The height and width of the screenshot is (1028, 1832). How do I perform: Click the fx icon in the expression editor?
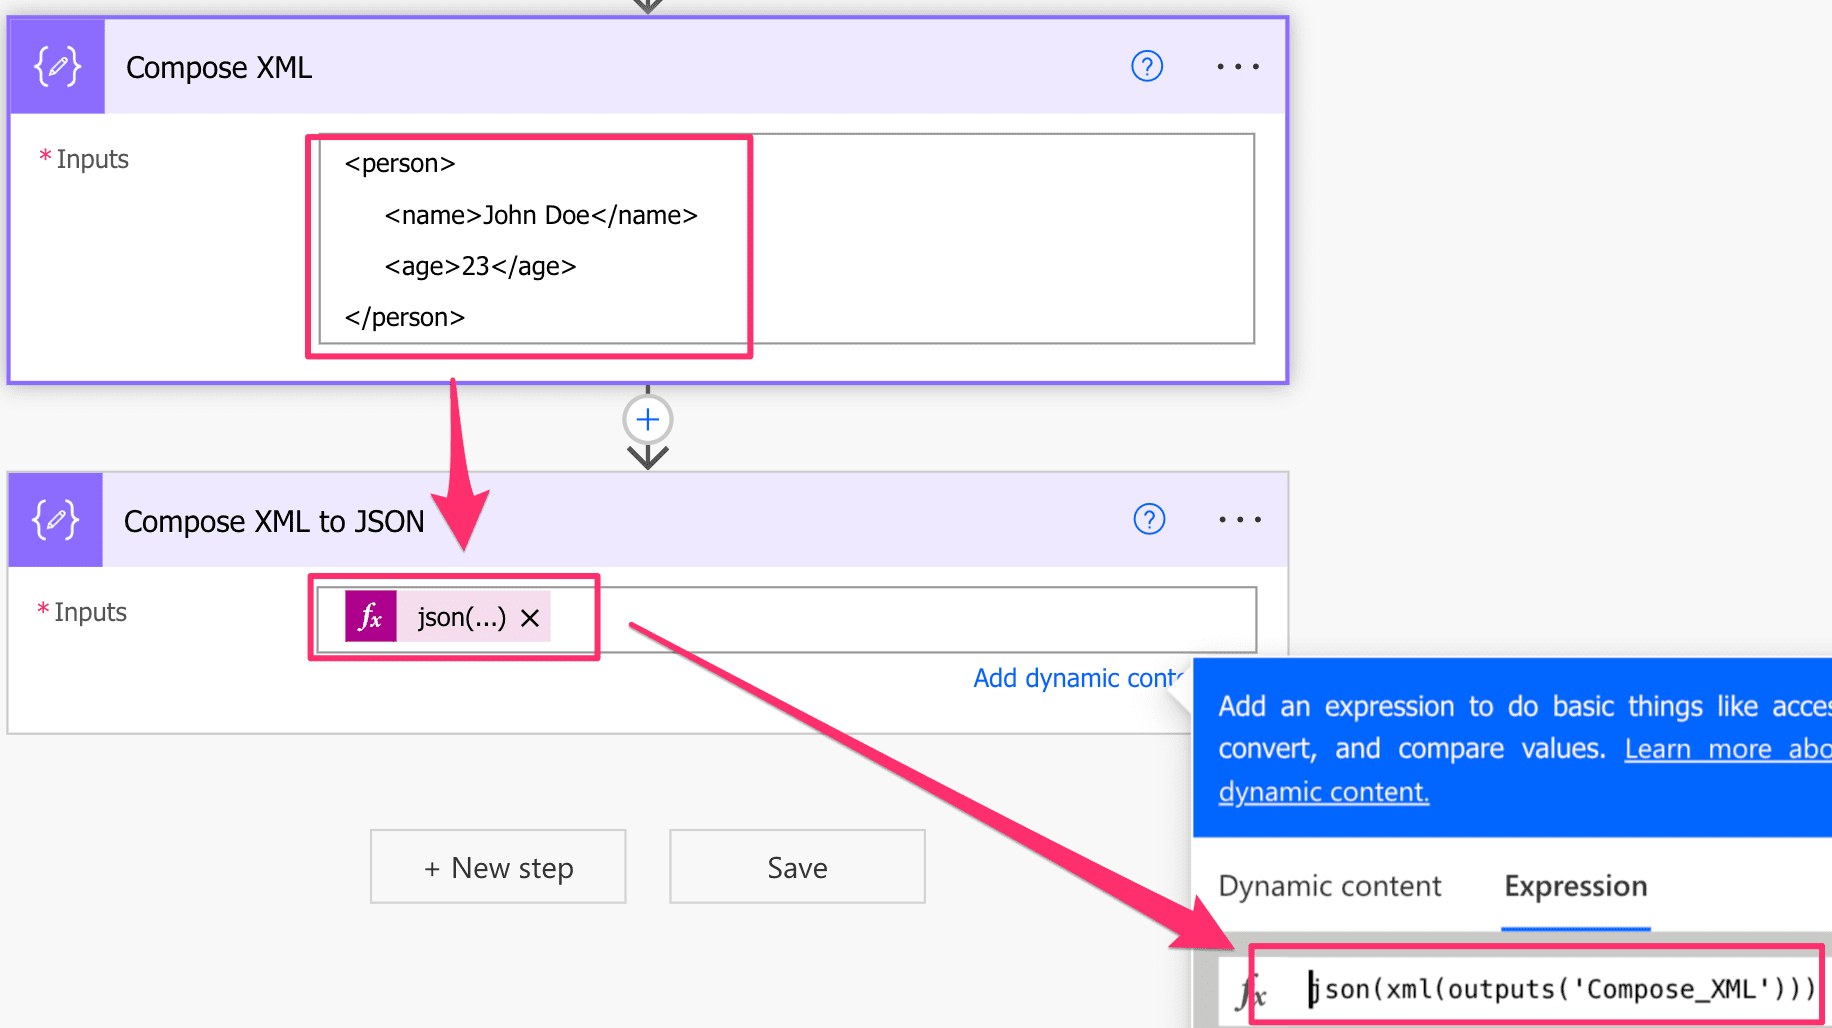tap(1252, 989)
